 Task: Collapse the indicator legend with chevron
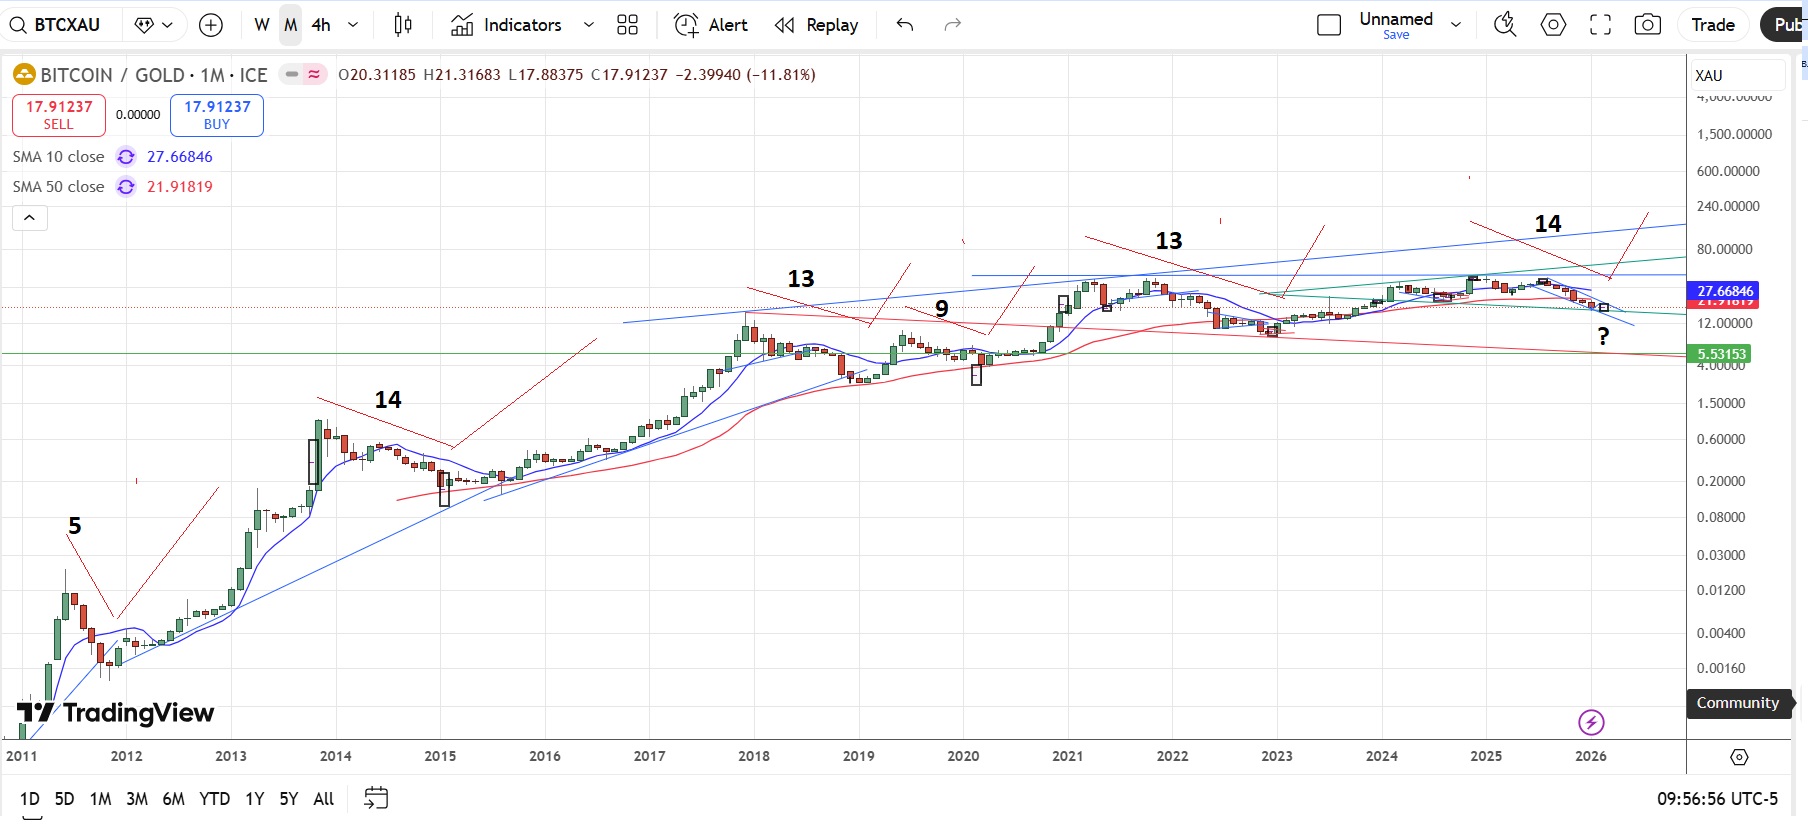click(x=30, y=218)
